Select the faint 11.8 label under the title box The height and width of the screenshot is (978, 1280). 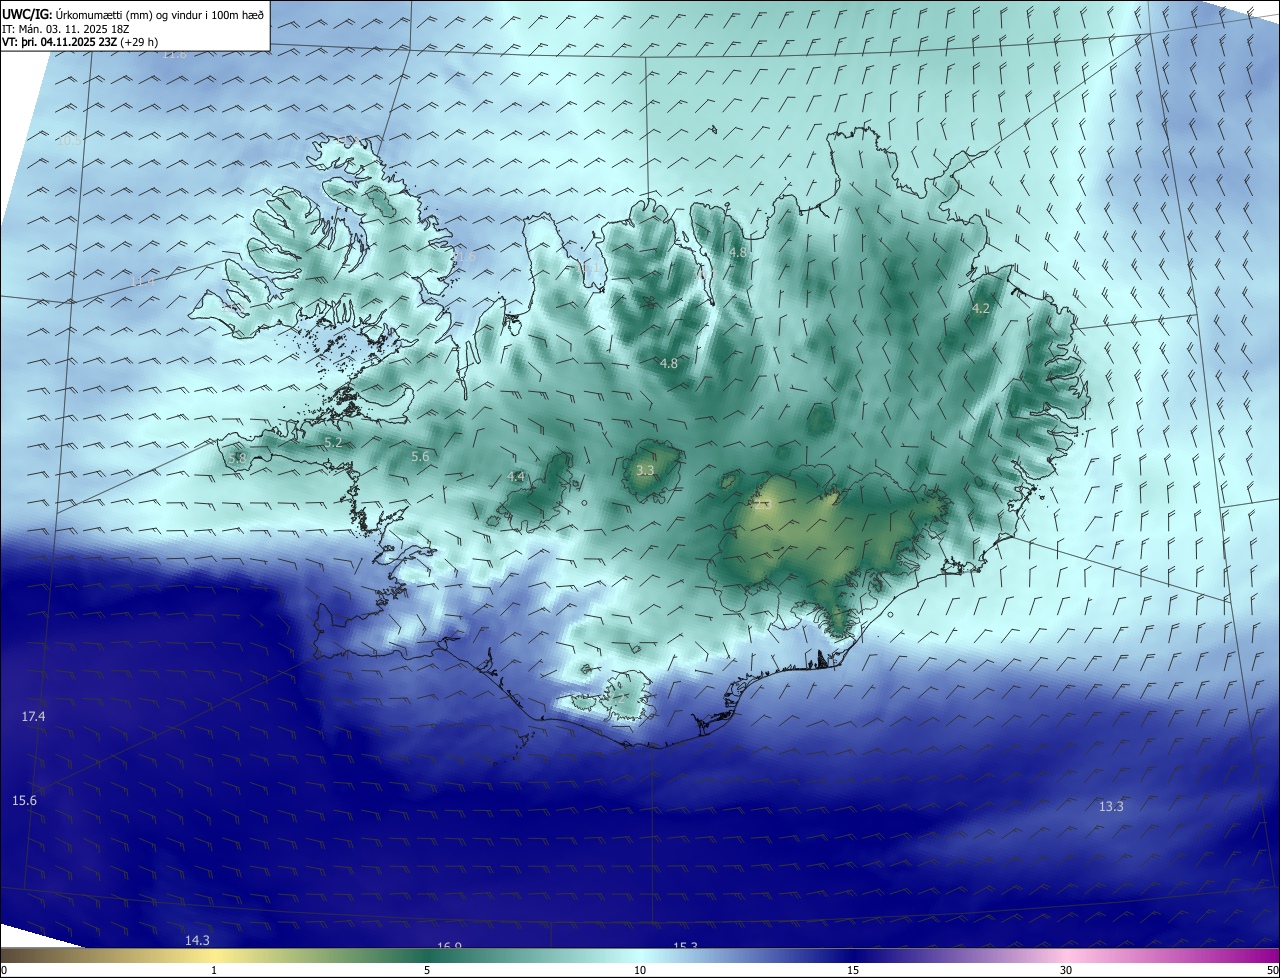174,54
